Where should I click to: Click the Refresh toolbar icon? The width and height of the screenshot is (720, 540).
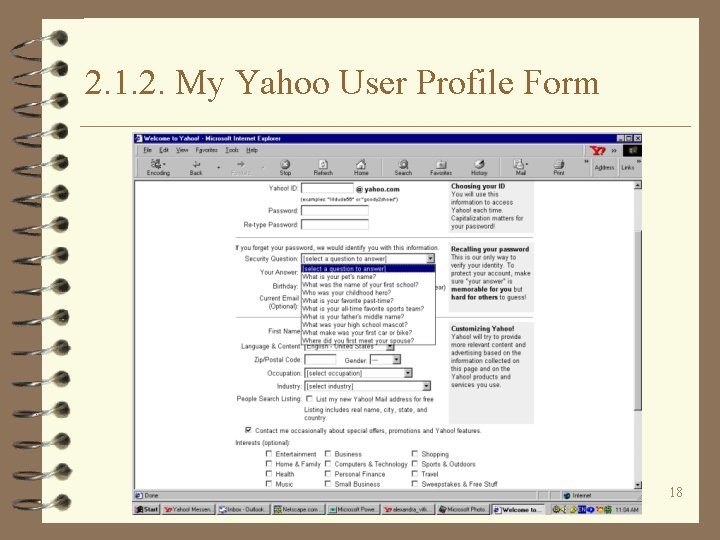(x=323, y=168)
